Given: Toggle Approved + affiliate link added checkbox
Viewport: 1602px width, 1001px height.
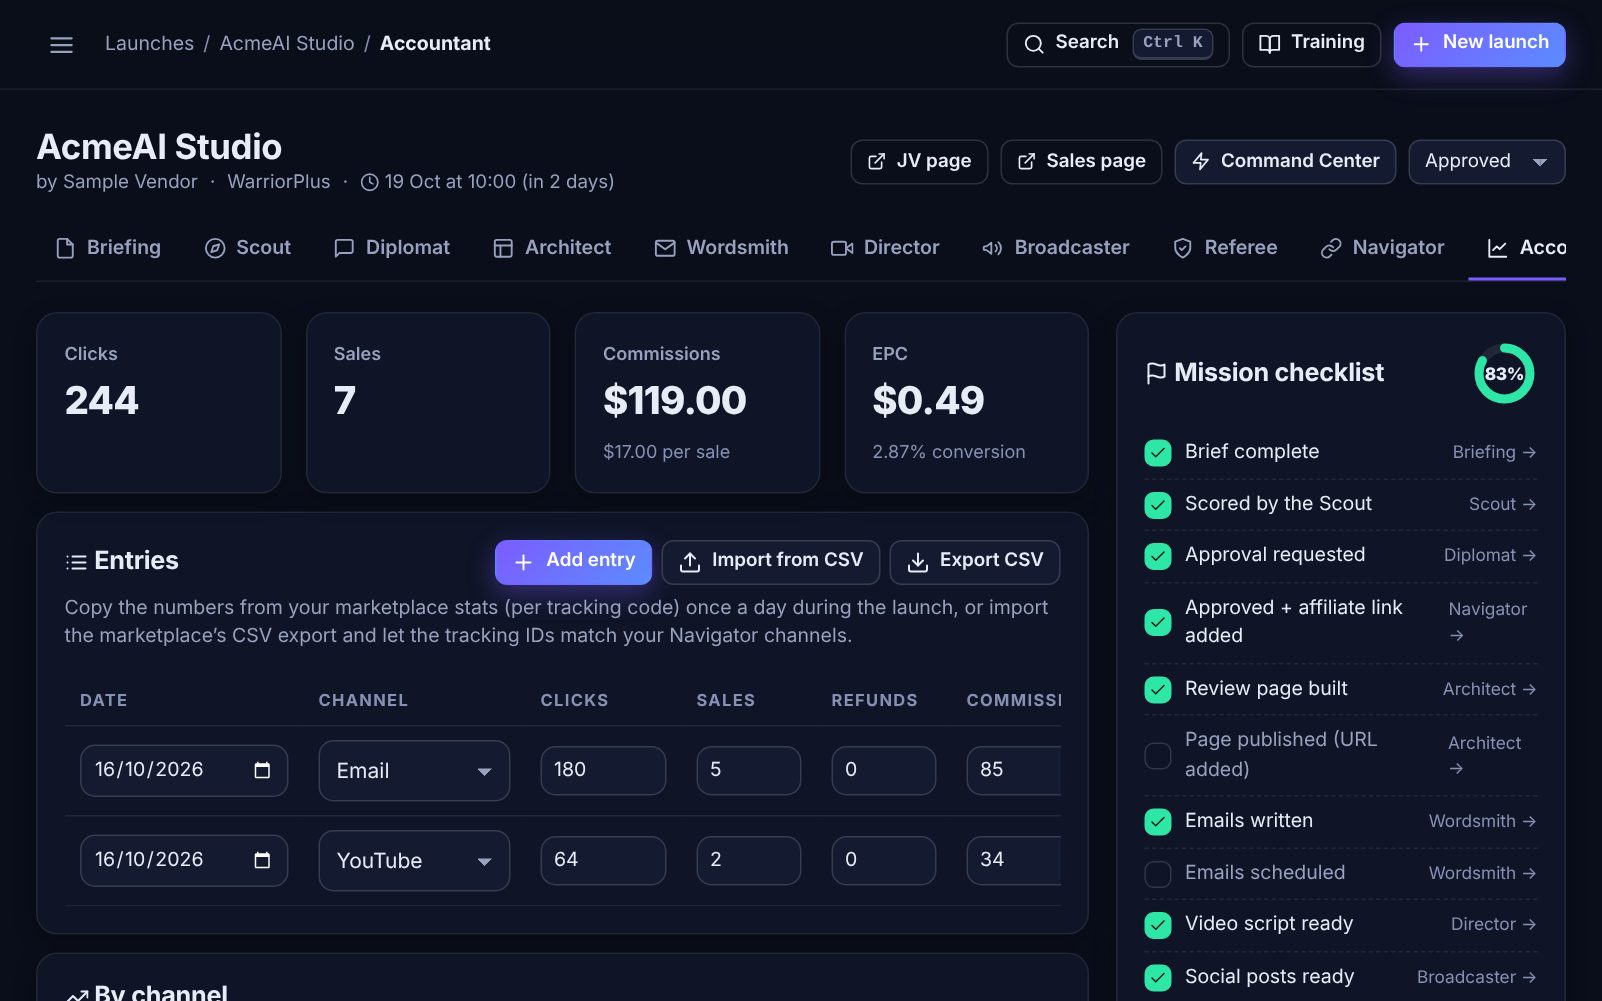Looking at the screenshot, I should click(1158, 622).
